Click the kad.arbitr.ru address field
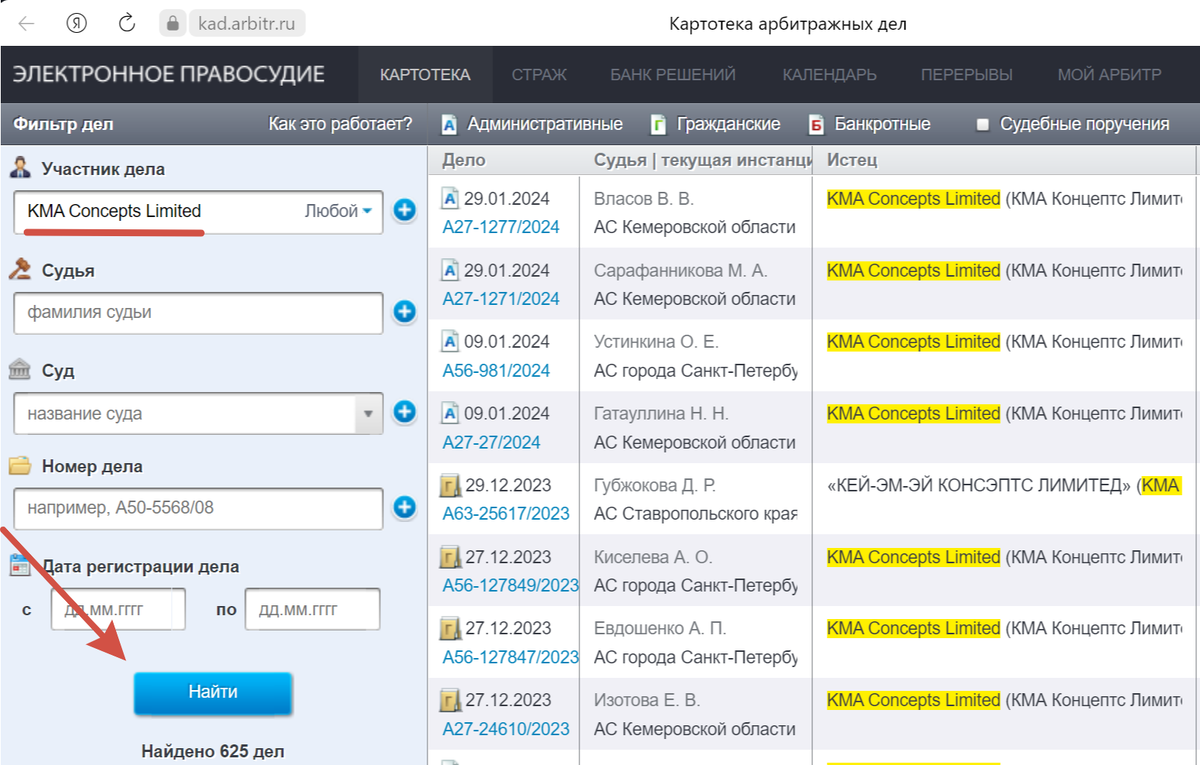The height and width of the screenshot is (765, 1200). point(245,23)
